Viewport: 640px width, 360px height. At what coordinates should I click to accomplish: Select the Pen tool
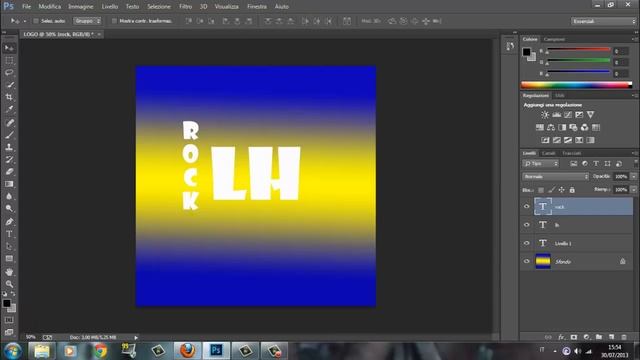click(x=9, y=222)
